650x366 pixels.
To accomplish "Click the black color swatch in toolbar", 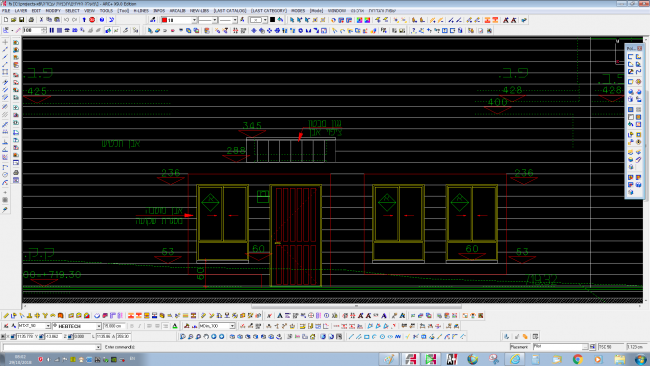I will [272, 20].
